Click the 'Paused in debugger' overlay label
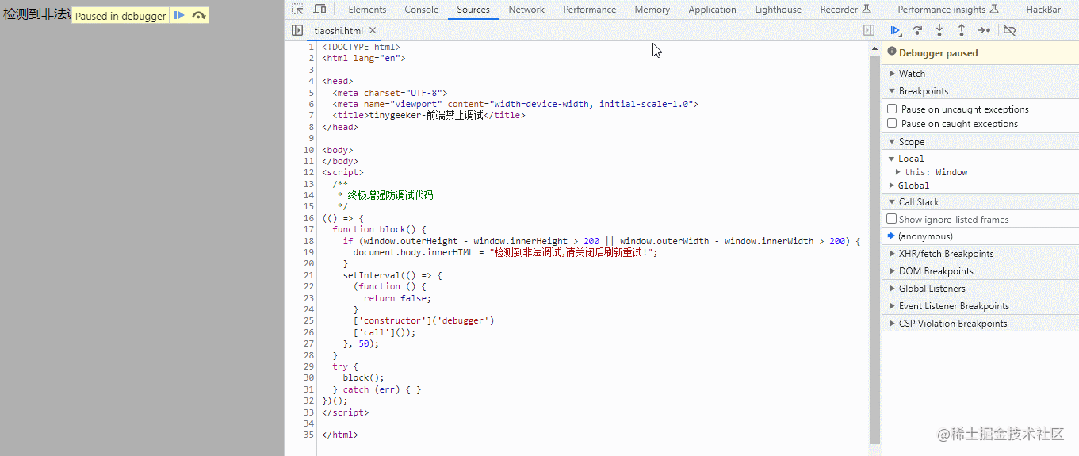Screen dimensions: 1079x456 point(121,16)
